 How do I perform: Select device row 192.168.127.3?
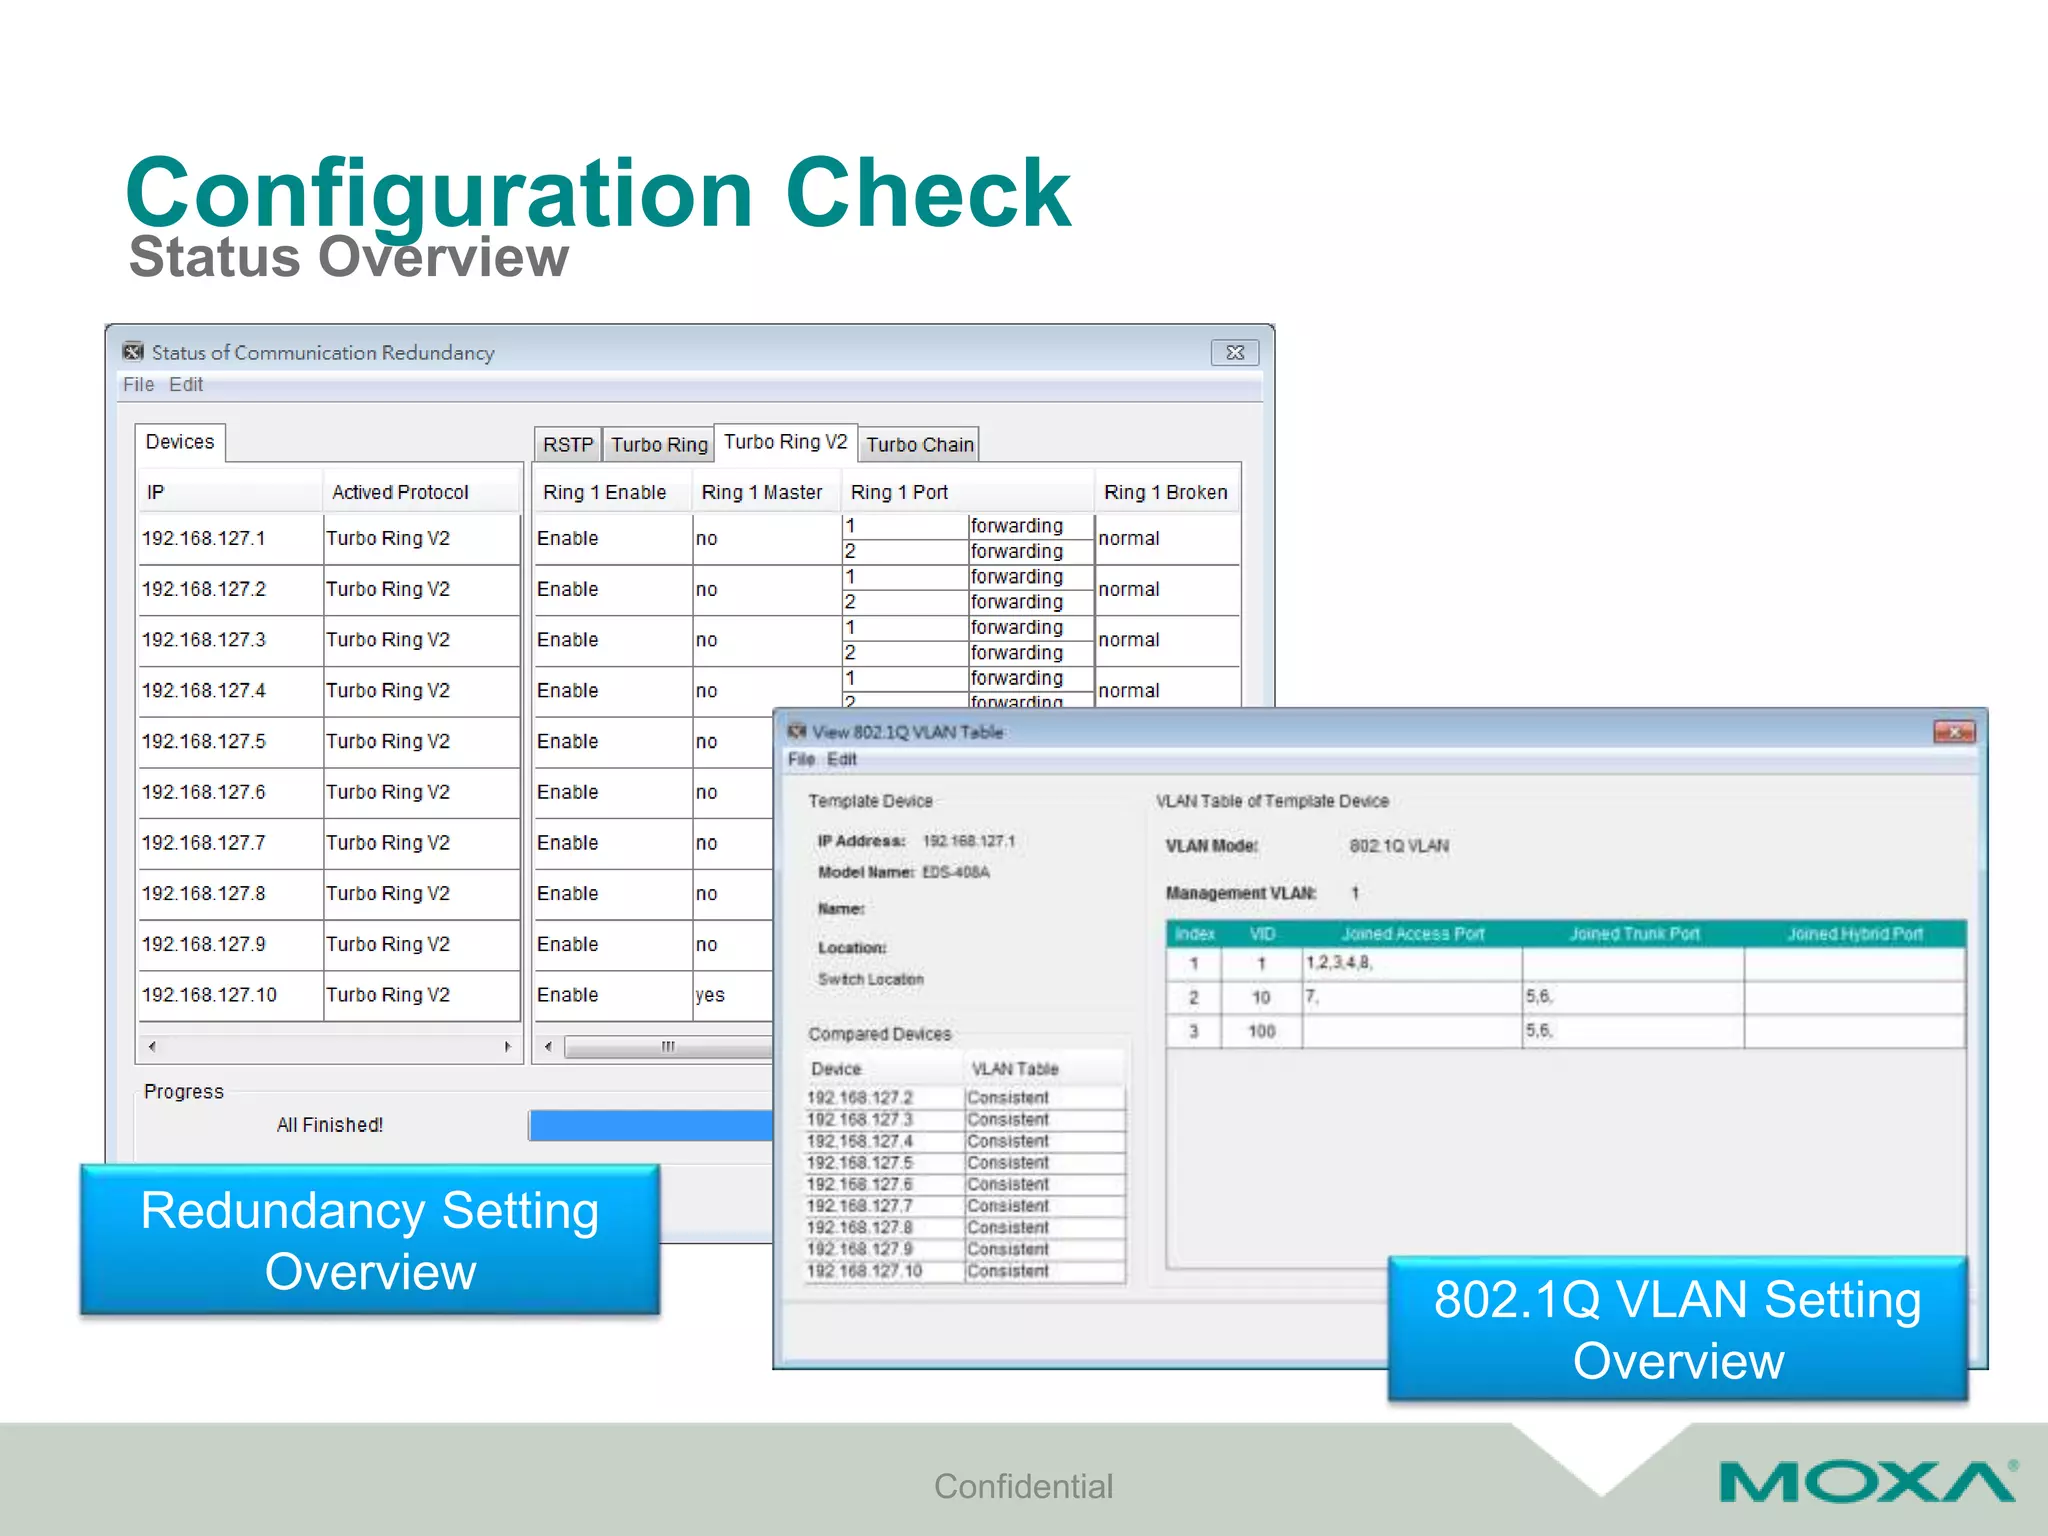pos(330,640)
